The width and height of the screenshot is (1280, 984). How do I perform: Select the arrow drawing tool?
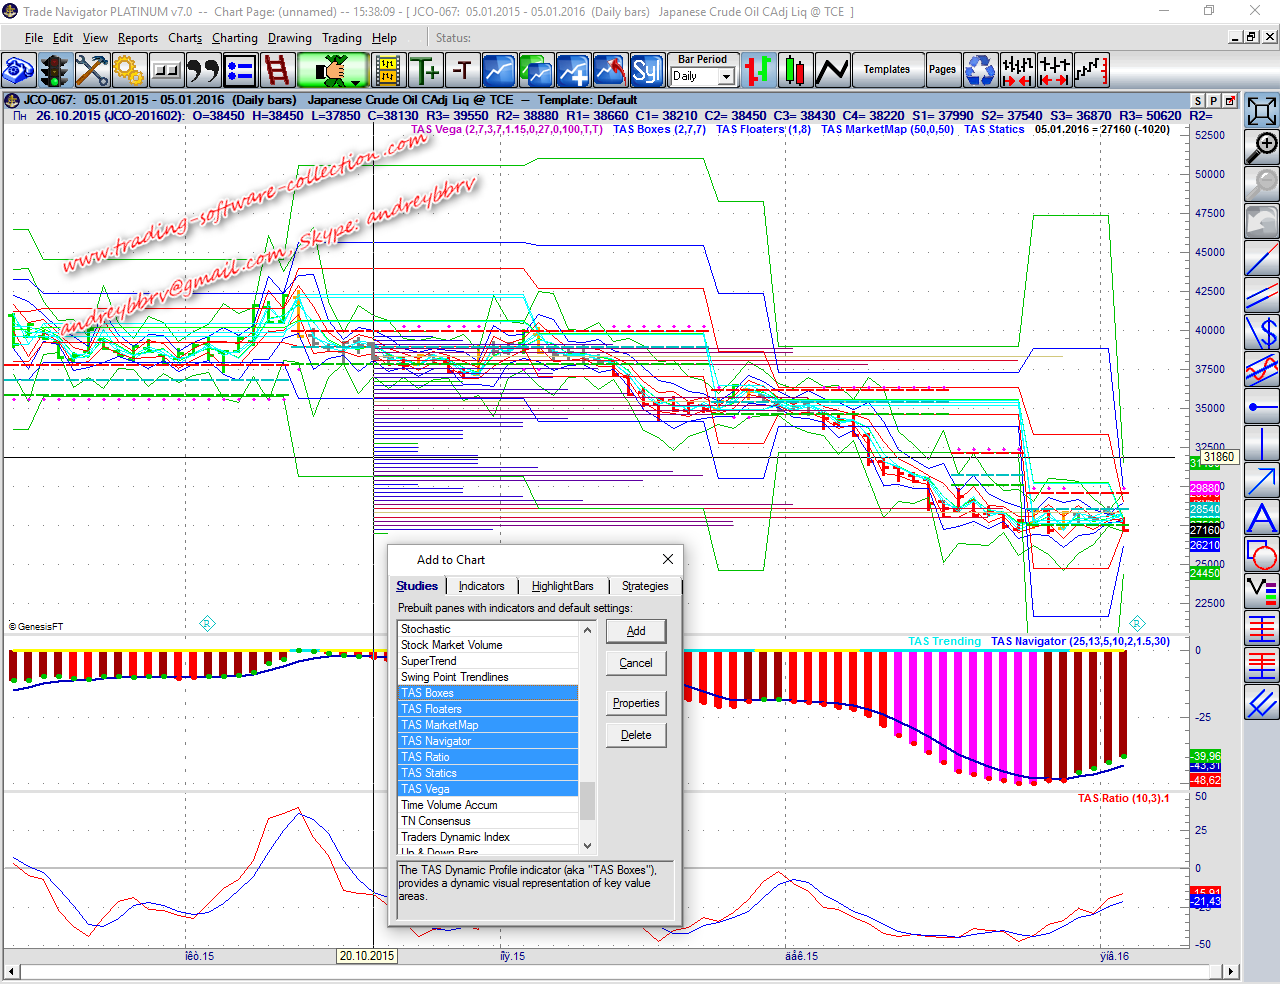1262,481
